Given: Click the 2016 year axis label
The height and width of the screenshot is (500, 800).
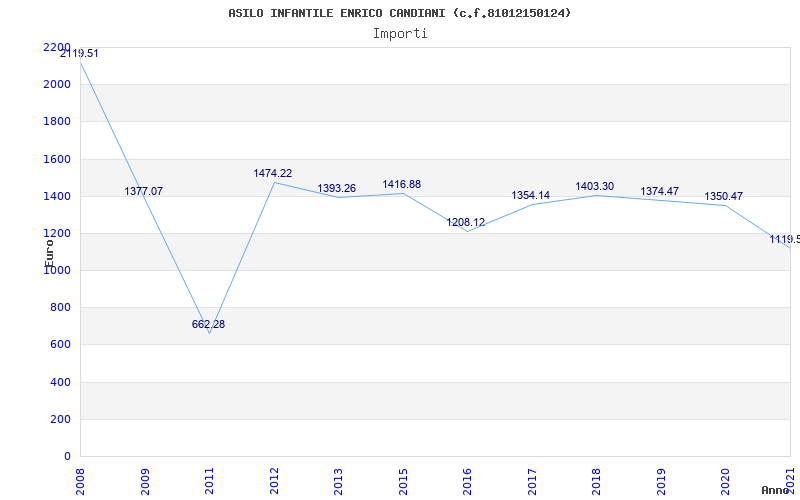Looking at the screenshot, I should pos(467,482).
